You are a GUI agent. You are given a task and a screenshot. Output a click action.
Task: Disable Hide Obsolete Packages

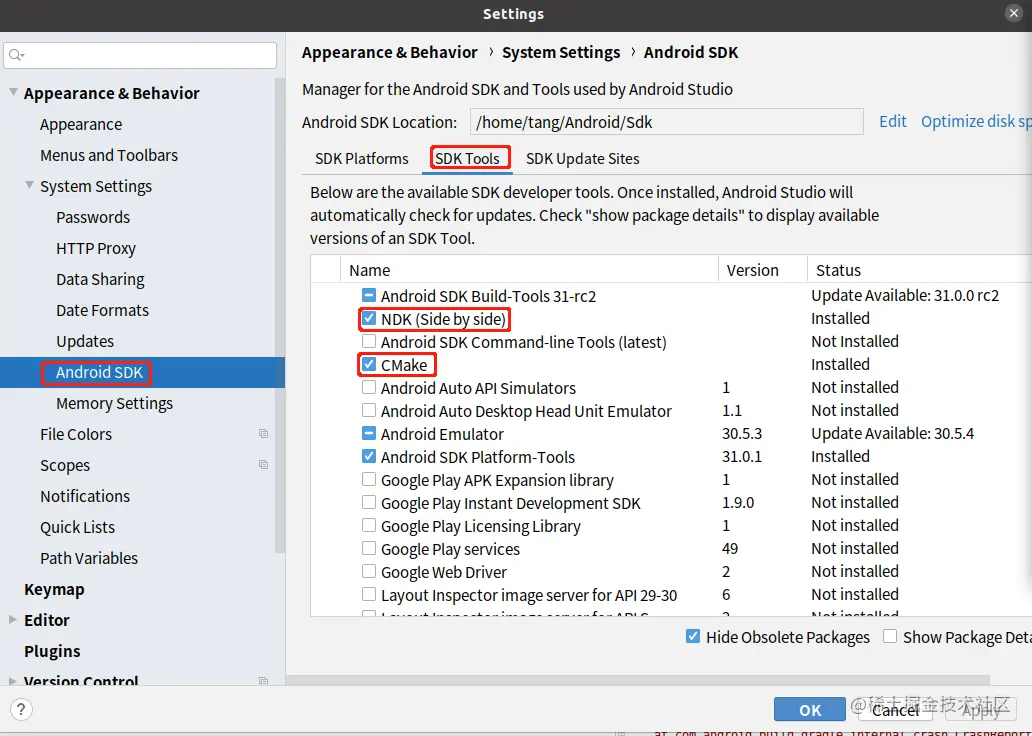pos(693,637)
